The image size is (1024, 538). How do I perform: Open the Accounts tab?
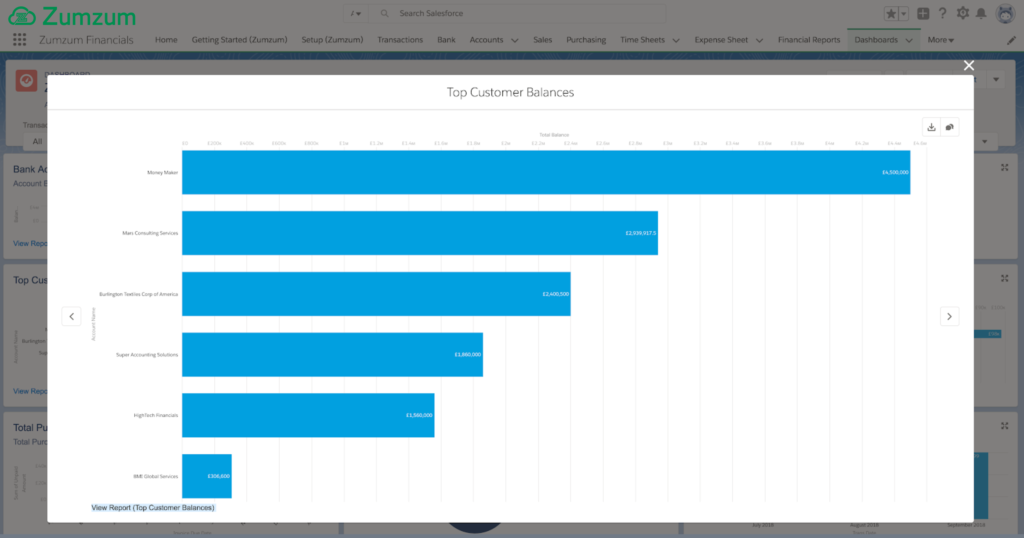click(487, 40)
